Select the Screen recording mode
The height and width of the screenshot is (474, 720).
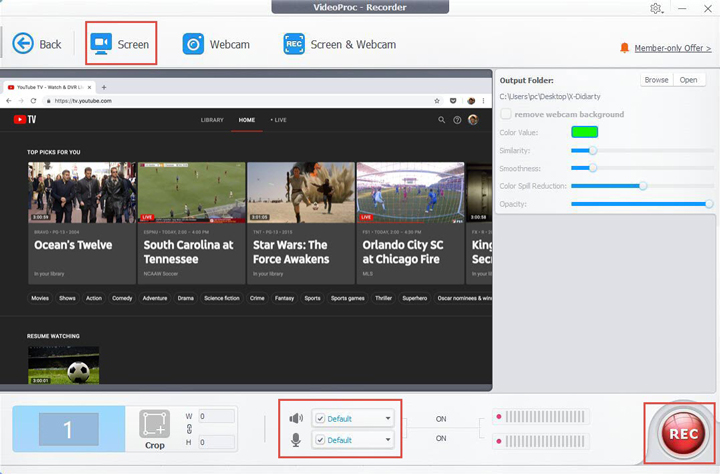120,44
